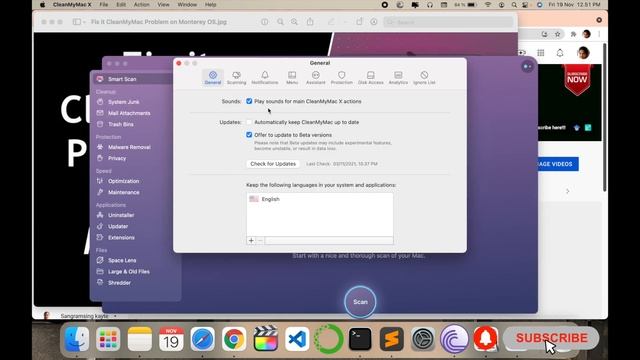Screen dimensions: 640x360
Task: Click the Preview search field
Action: 448,22
